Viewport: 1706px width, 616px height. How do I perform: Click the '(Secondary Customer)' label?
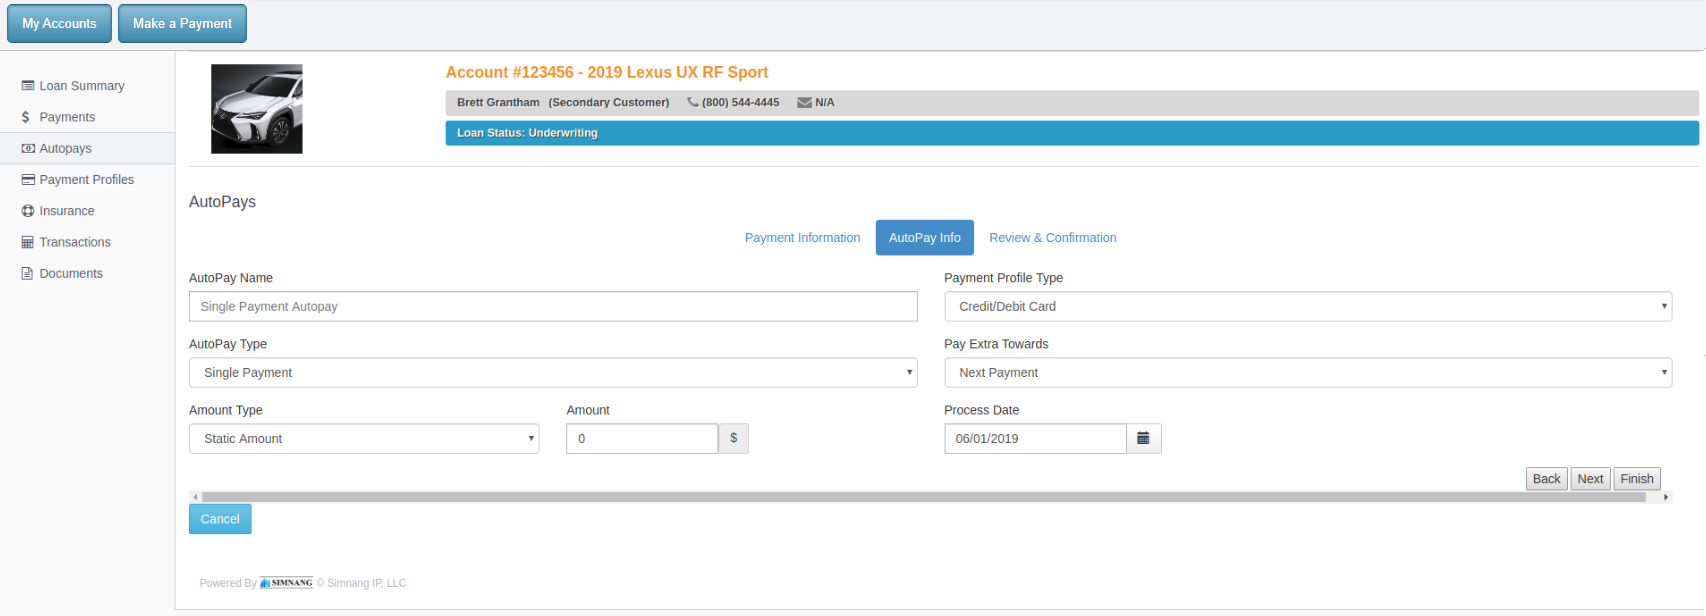pyautogui.click(x=609, y=102)
